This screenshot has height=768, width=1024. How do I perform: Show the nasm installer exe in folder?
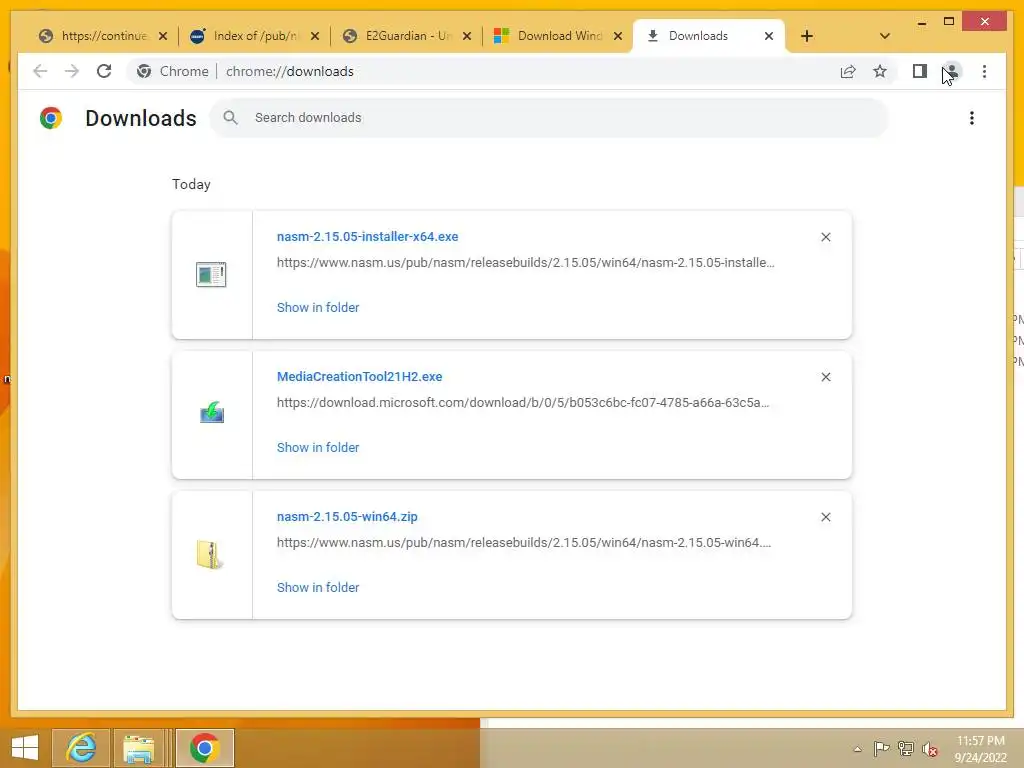pos(318,308)
